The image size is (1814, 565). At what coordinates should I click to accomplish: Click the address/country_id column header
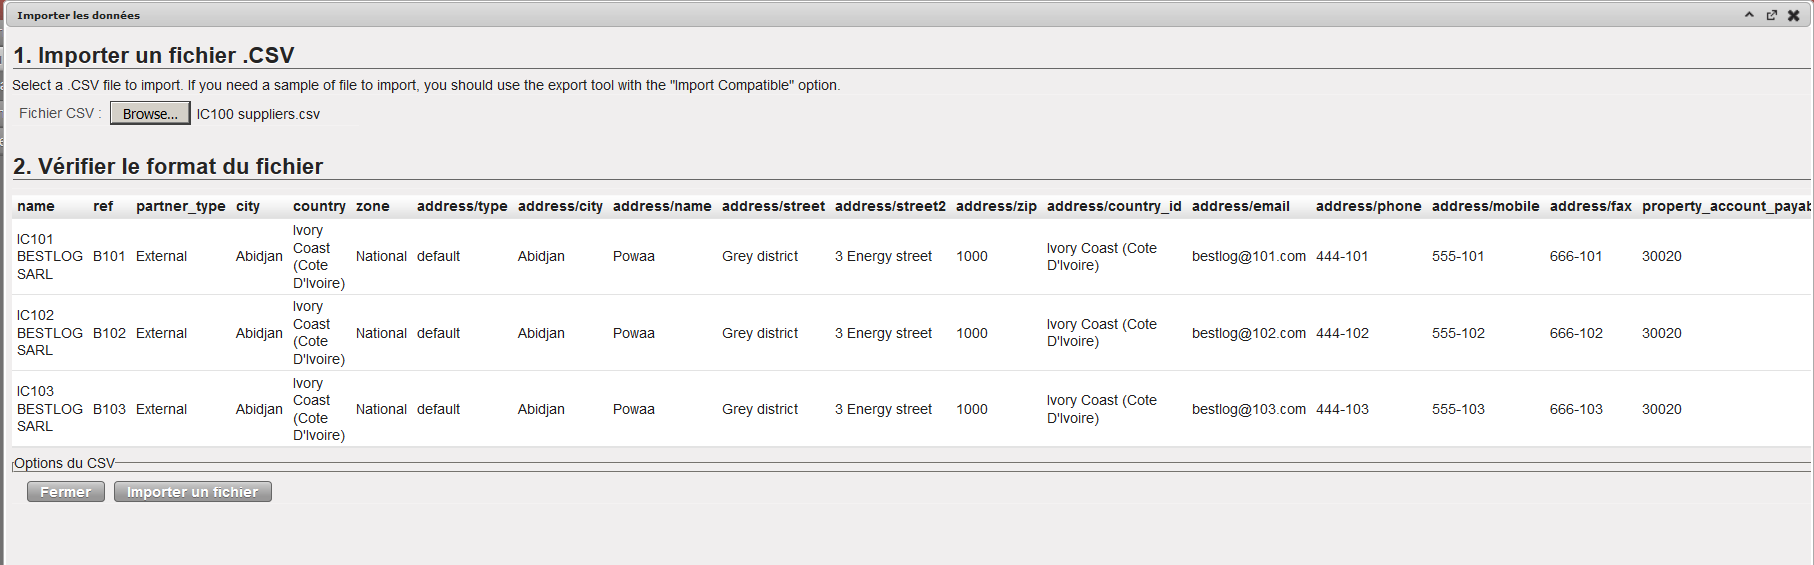point(1113,206)
